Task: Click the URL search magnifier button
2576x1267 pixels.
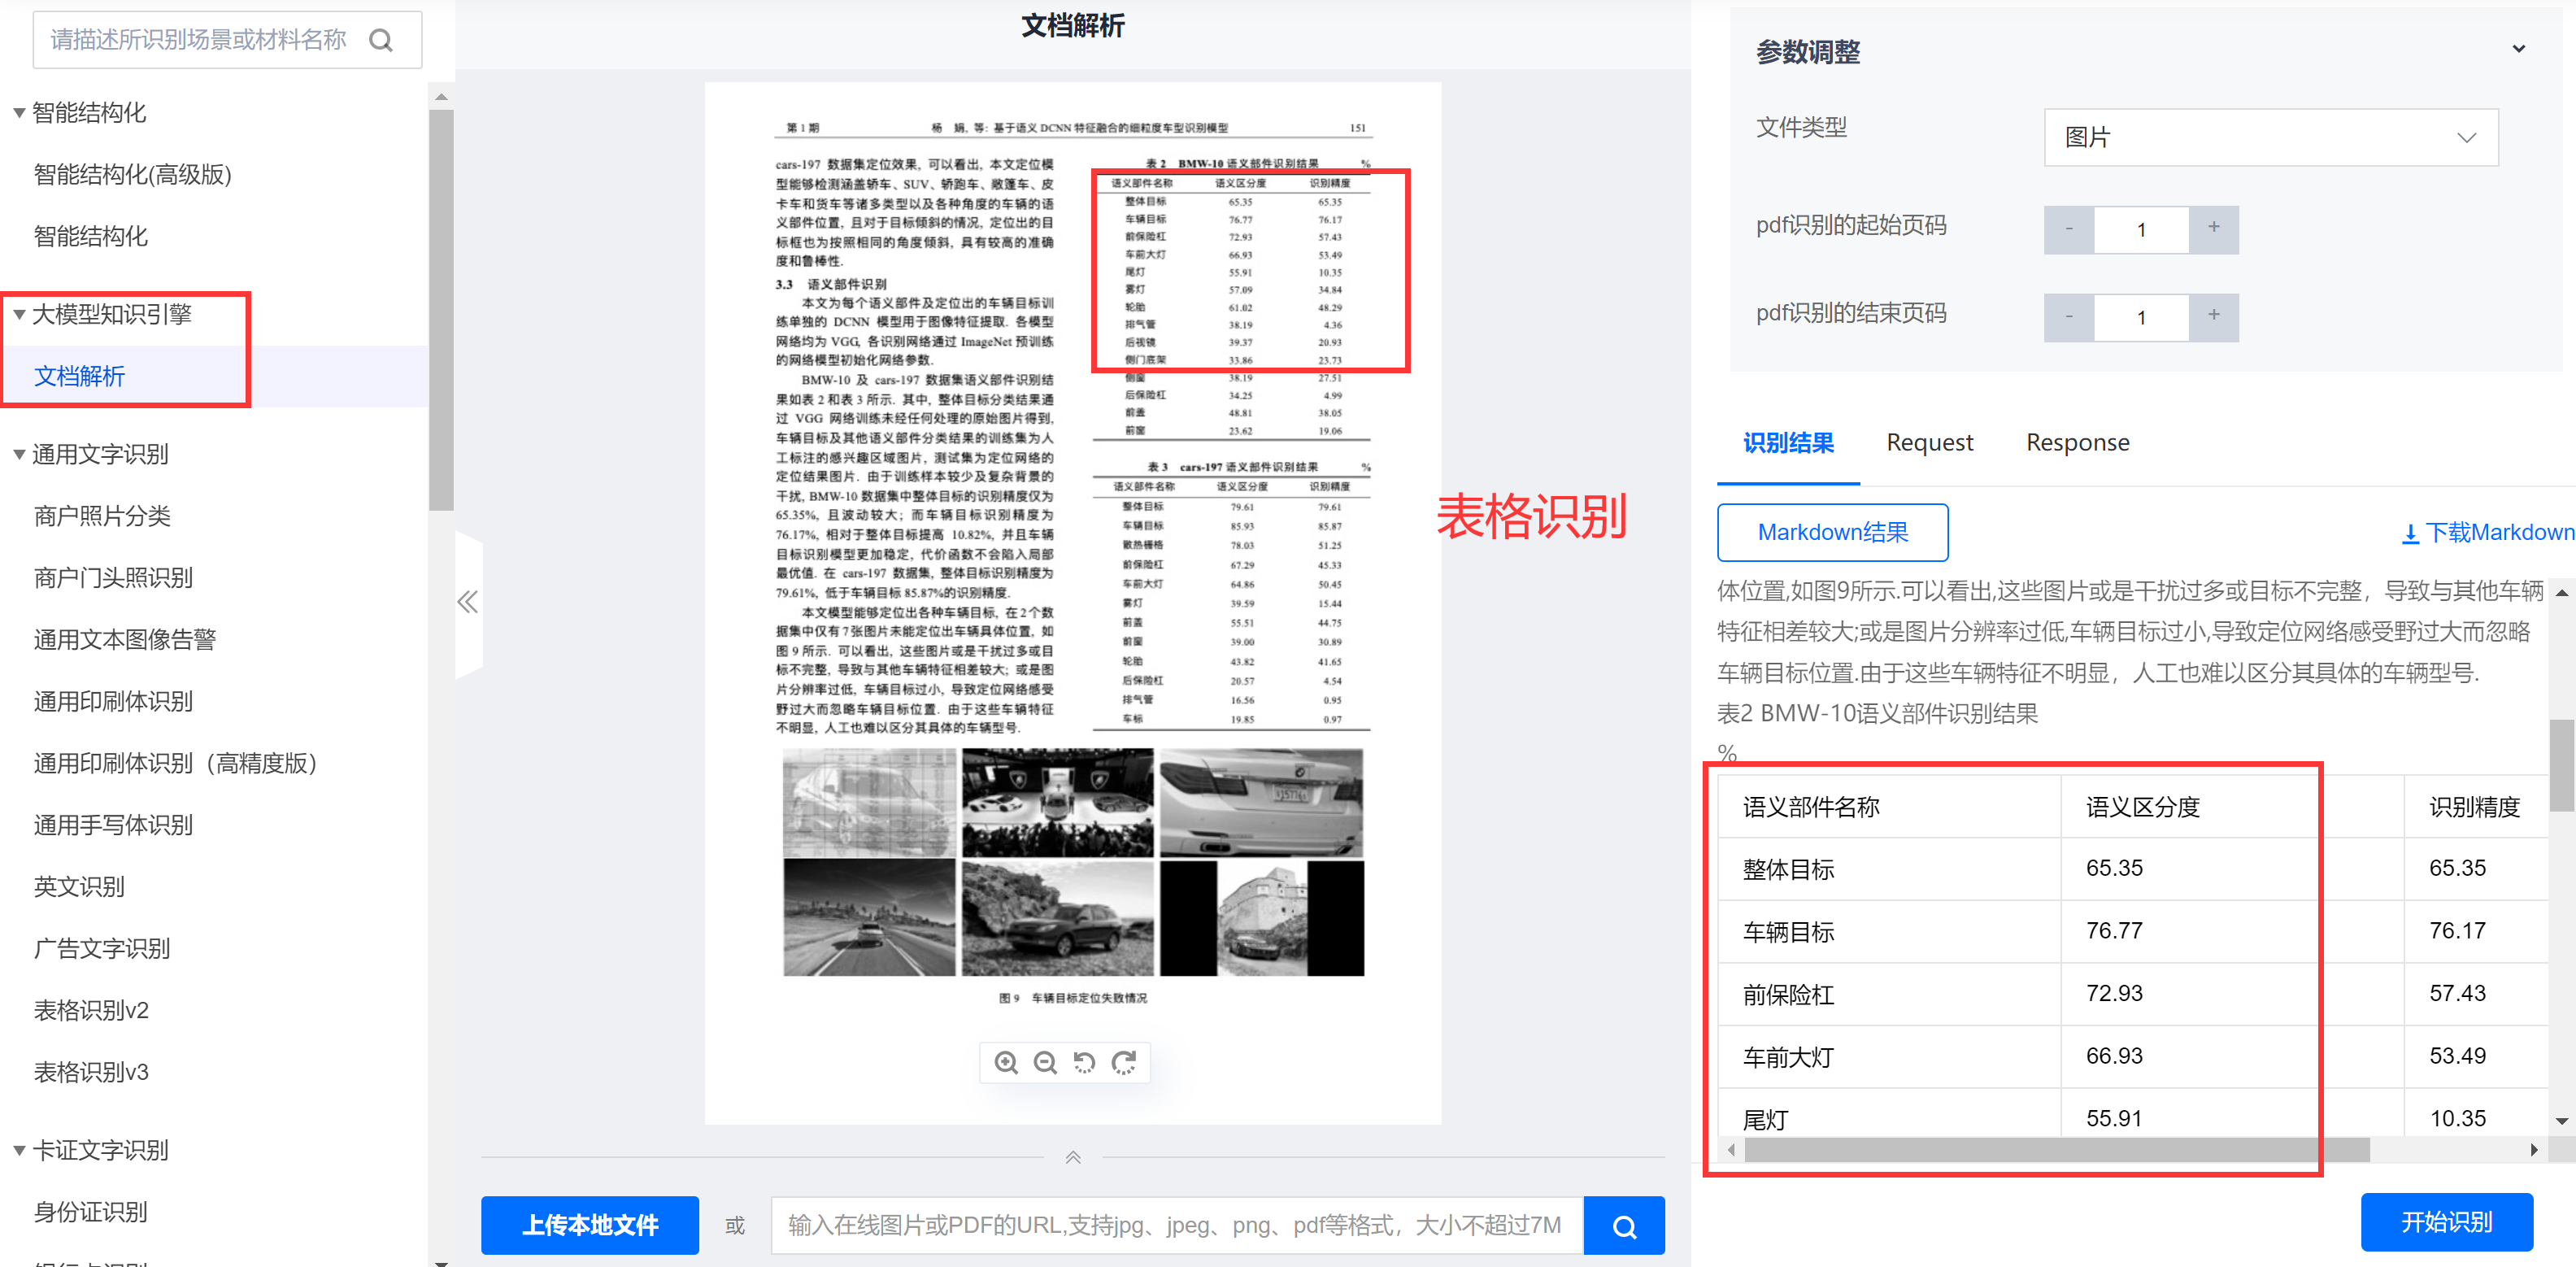Action: (x=1624, y=1226)
